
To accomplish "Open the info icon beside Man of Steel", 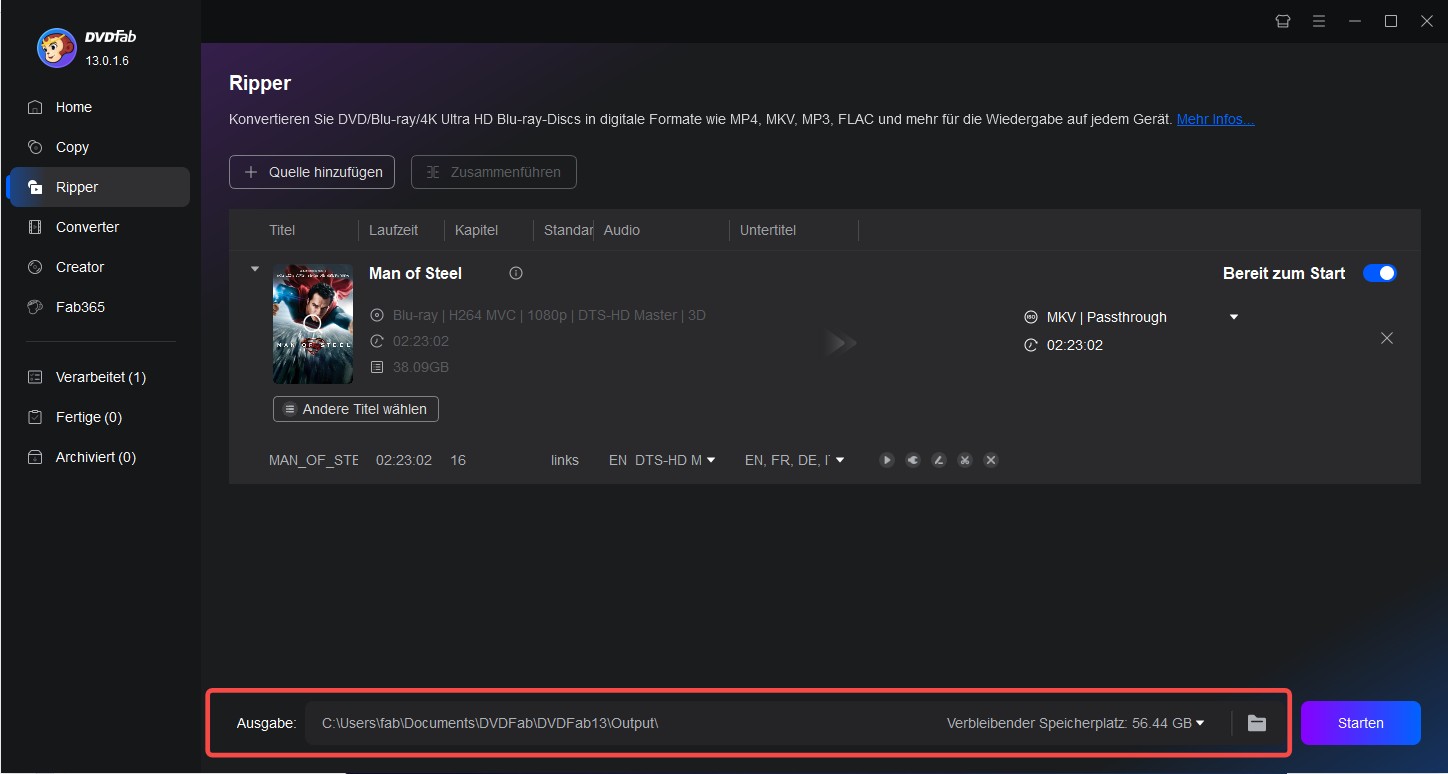I will (x=516, y=273).
